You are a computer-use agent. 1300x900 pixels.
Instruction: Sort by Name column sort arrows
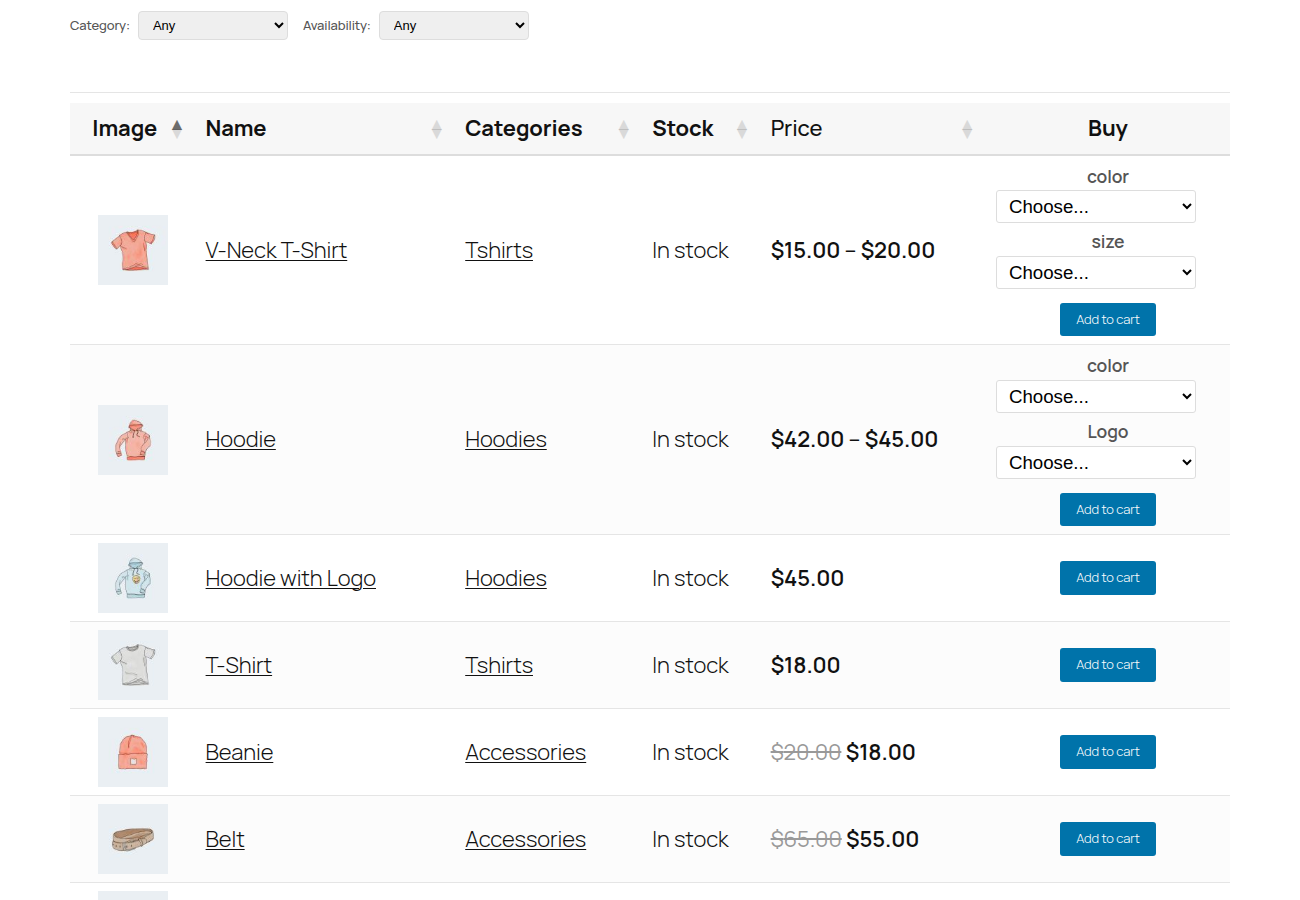(x=436, y=129)
